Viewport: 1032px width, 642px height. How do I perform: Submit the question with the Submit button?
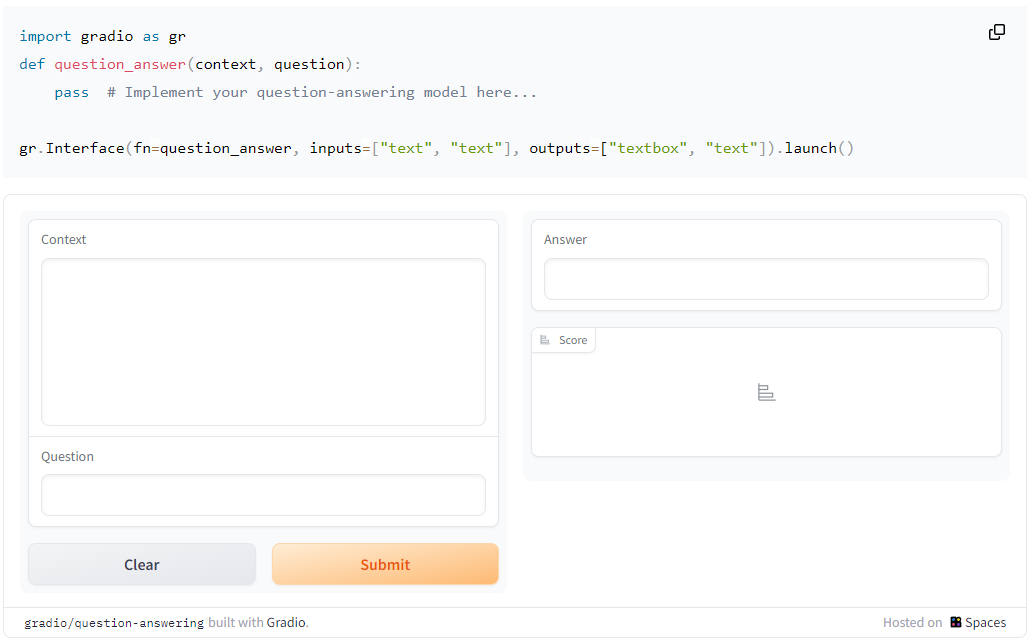[385, 564]
